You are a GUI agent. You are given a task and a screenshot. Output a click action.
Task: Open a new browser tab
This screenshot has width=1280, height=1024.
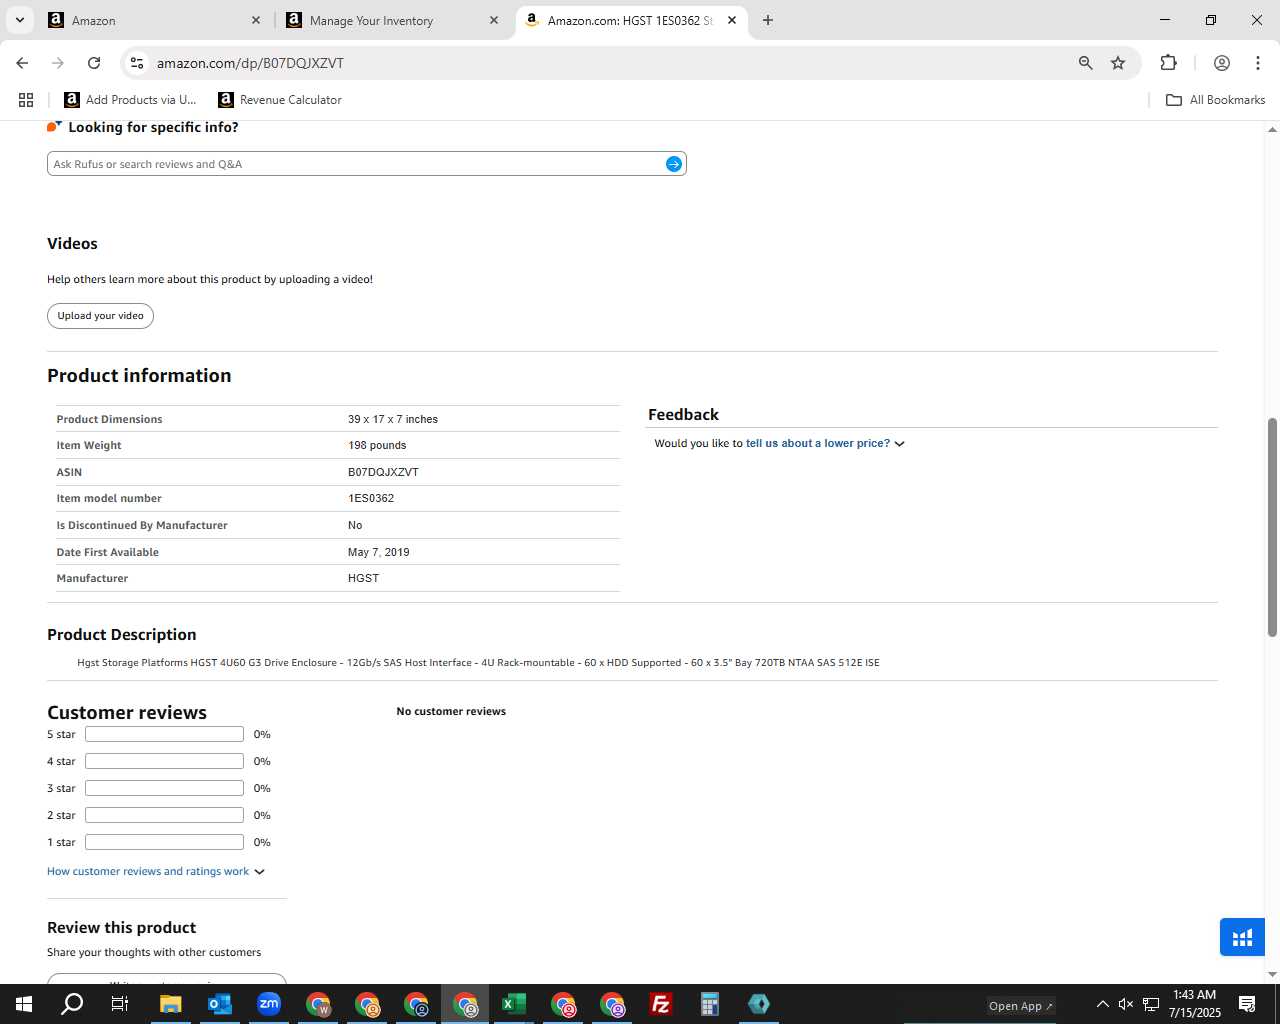[x=768, y=20]
